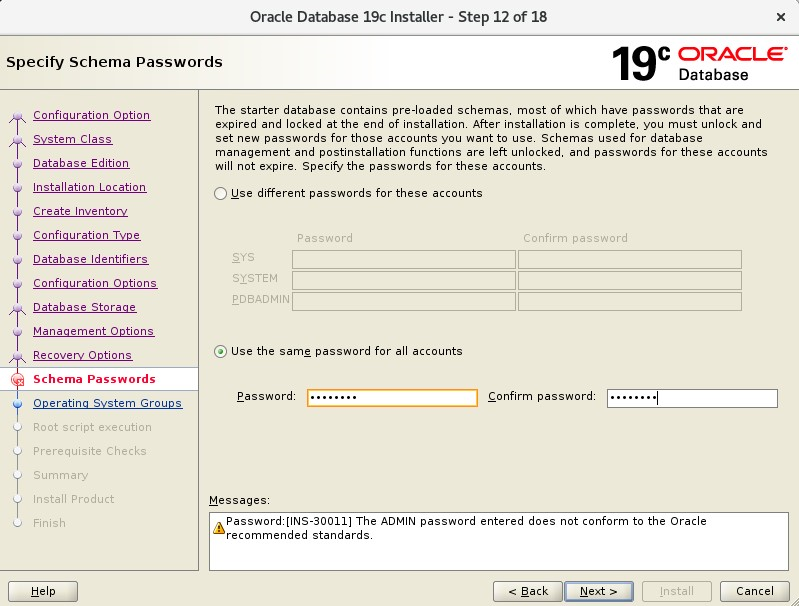The width and height of the screenshot is (799, 606).
Task: Open Recovery Options step
Action: (x=83, y=355)
